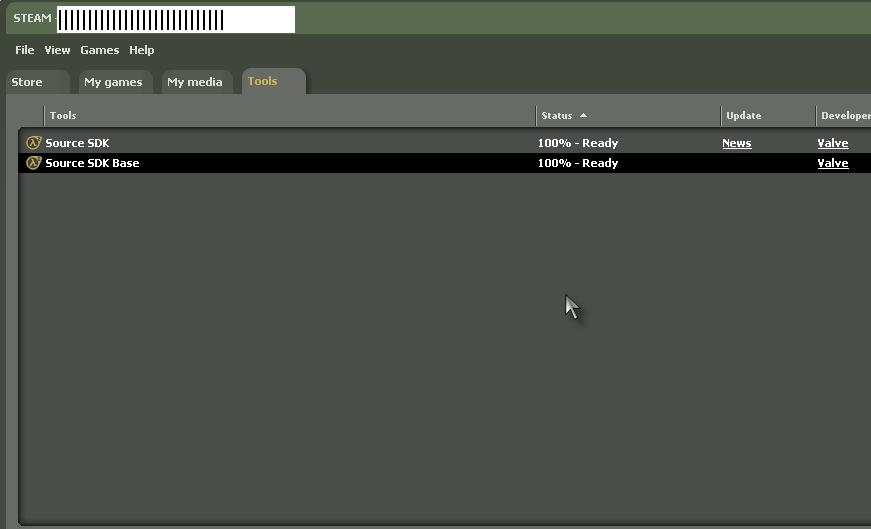The width and height of the screenshot is (871, 529).
Task: Switch to the My media tab
Action: point(197,82)
